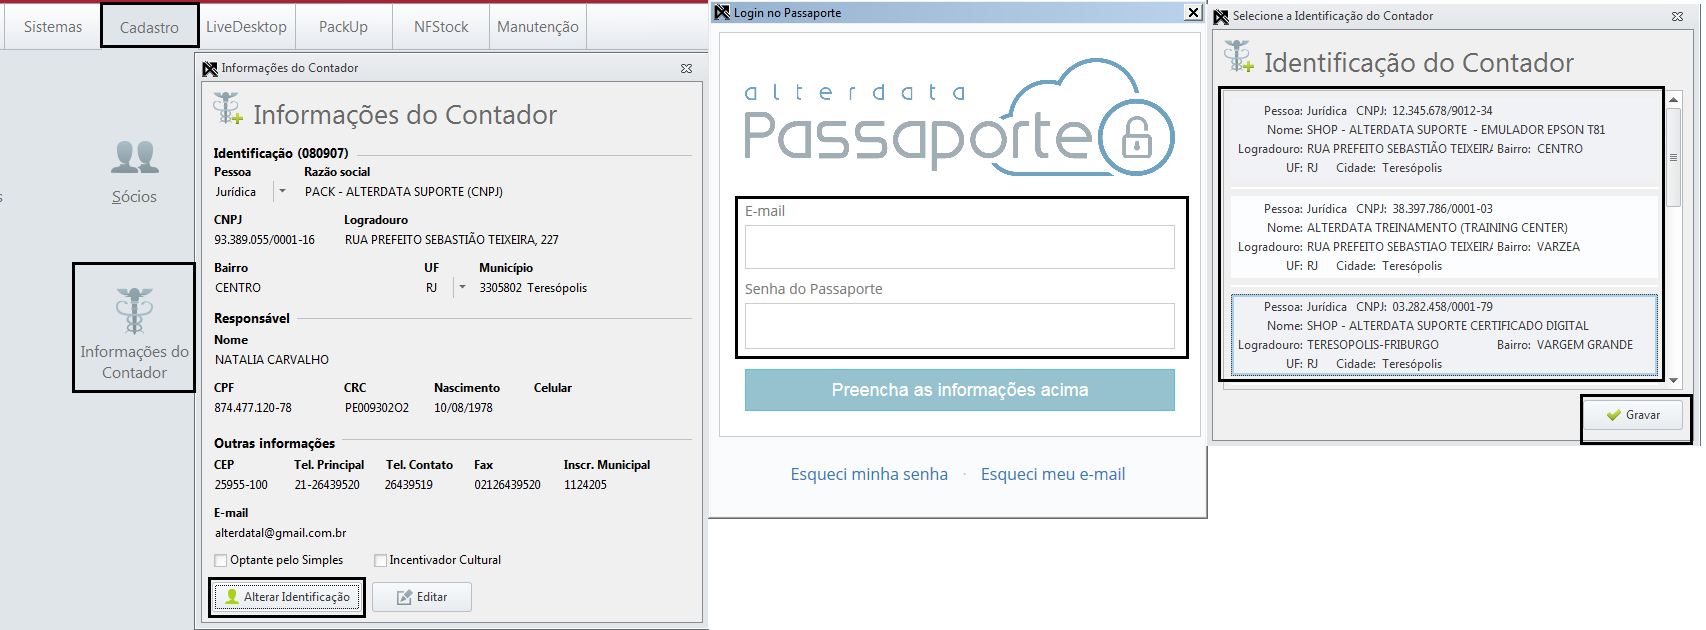The height and width of the screenshot is (630, 1706).
Task: Click caduceus icon beside Informações do Contador heading
Action: tap(228, 109)
